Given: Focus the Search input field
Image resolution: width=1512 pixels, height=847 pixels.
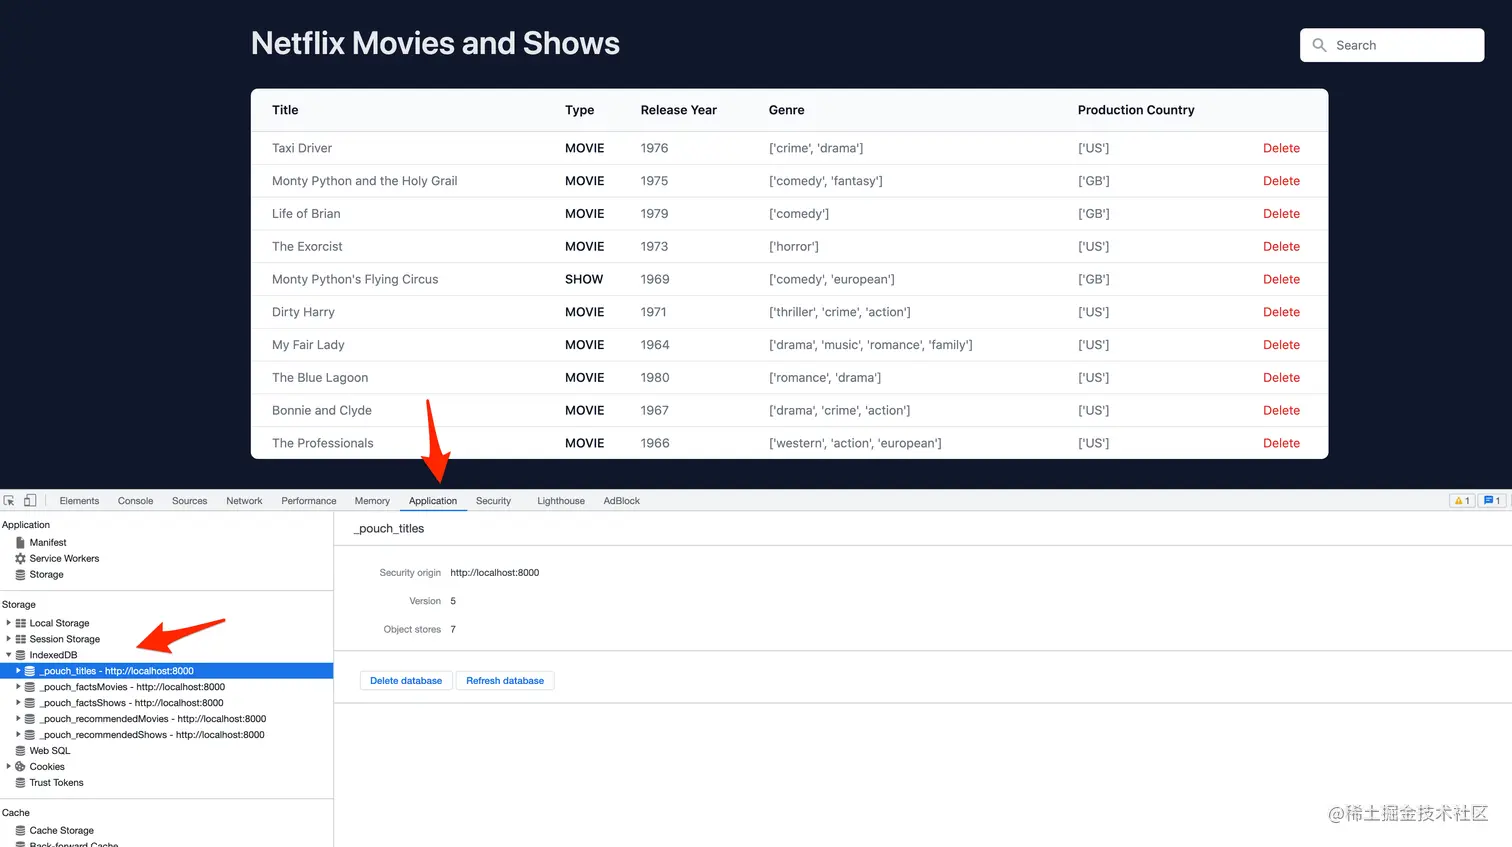Looking at the screenshot, I should (1392, 45).
